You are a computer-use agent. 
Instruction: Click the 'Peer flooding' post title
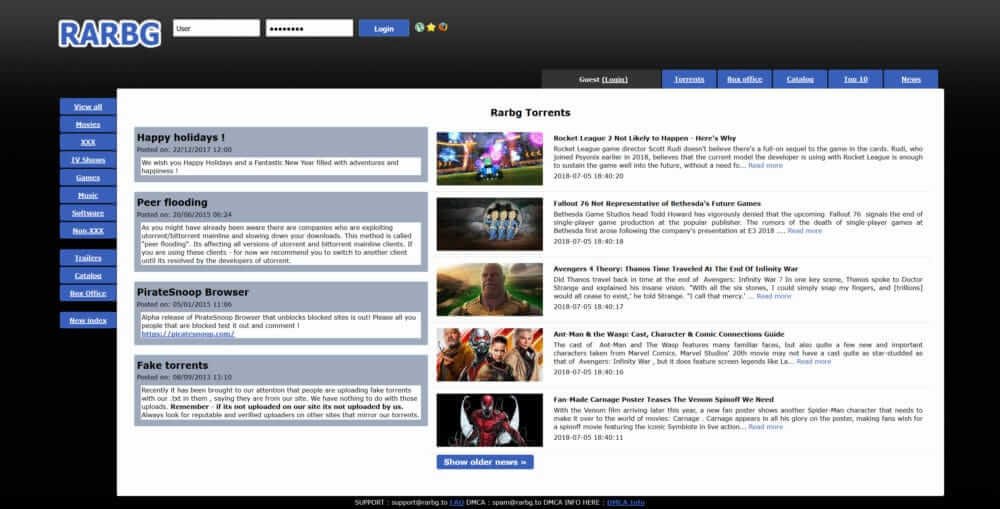(x=172, y=202)
